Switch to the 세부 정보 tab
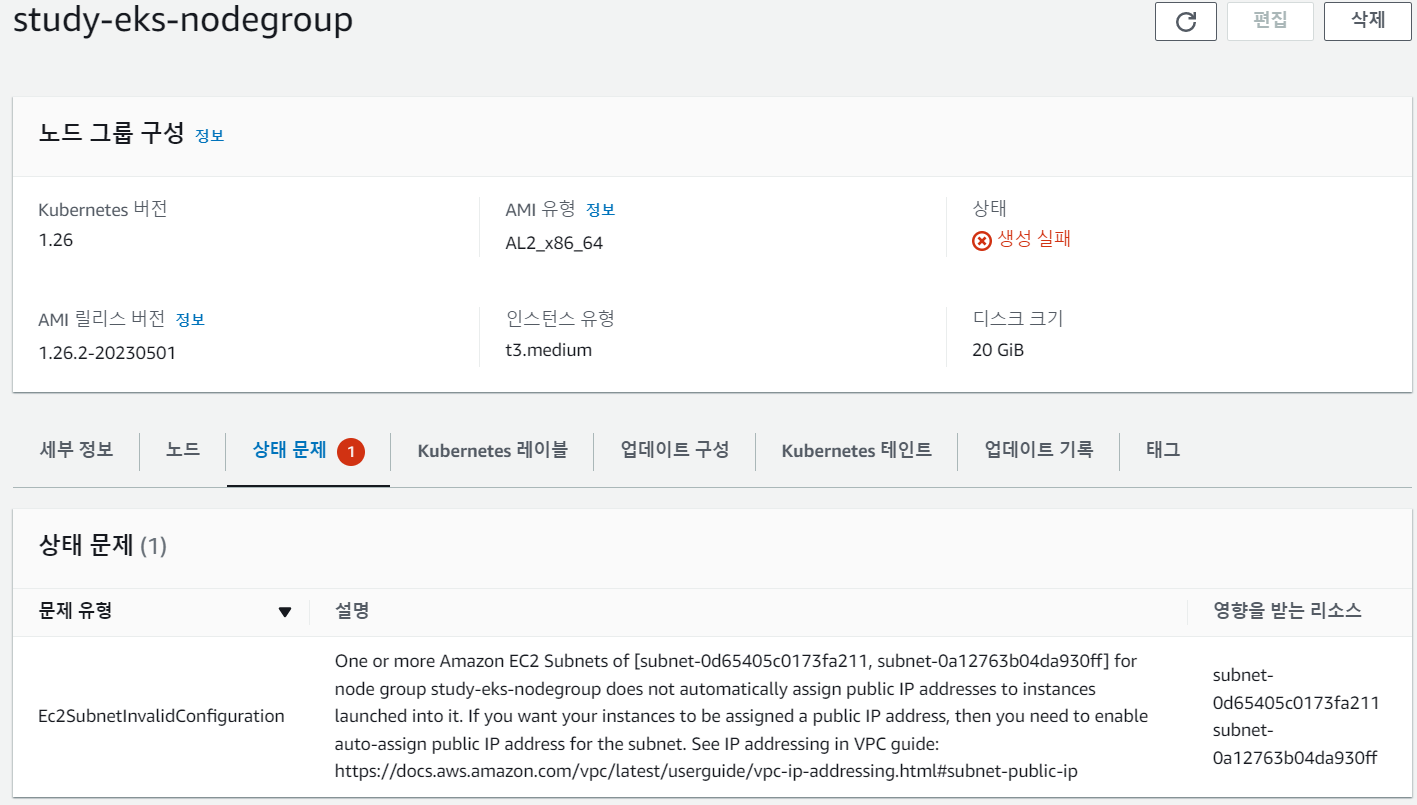Viewport: 1417px width, 805px height. point(76,450)
